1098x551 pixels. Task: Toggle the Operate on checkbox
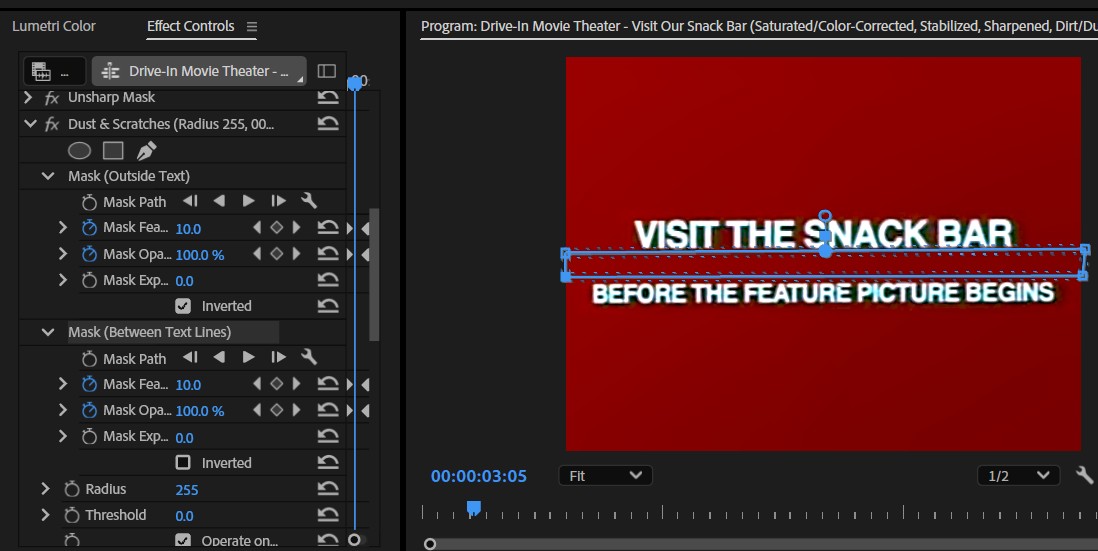(183, 540)
